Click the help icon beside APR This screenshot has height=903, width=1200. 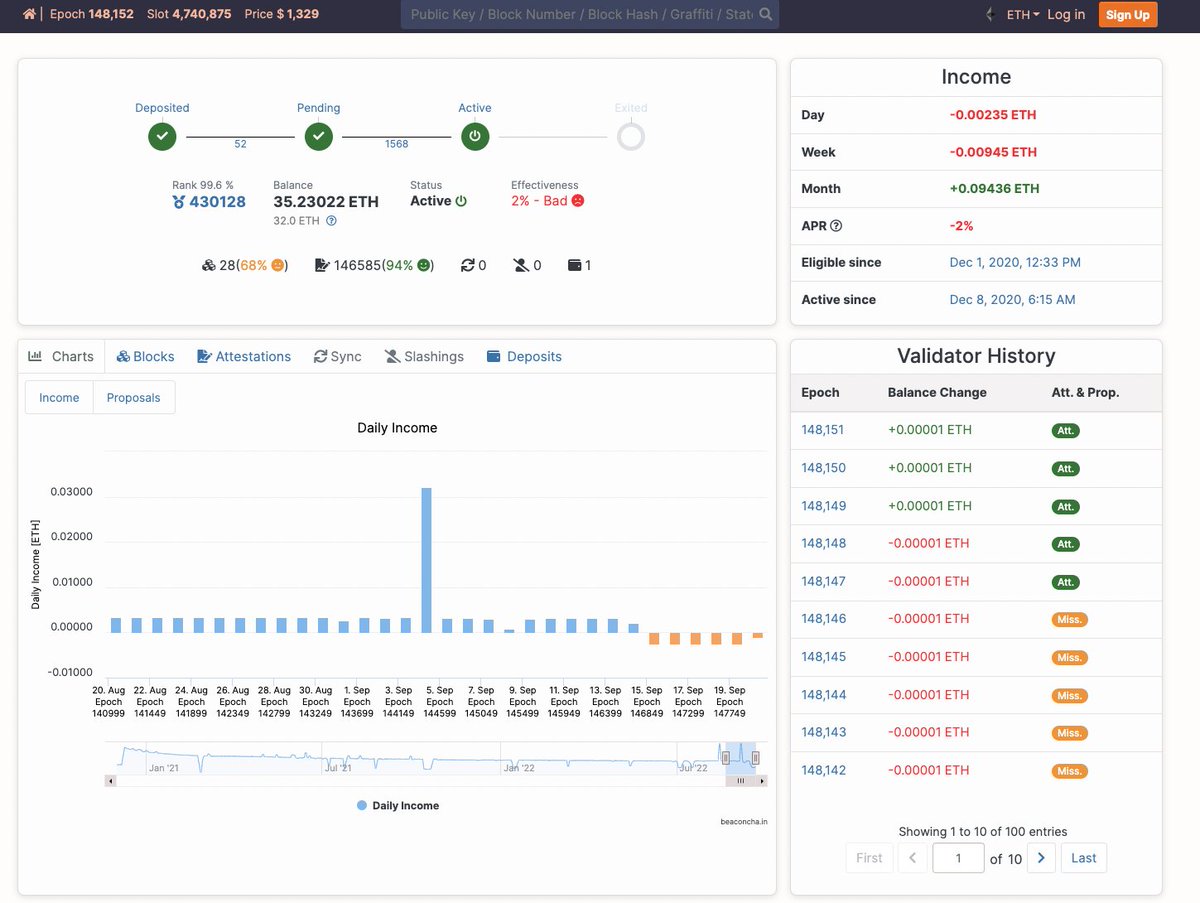[836, 226]
